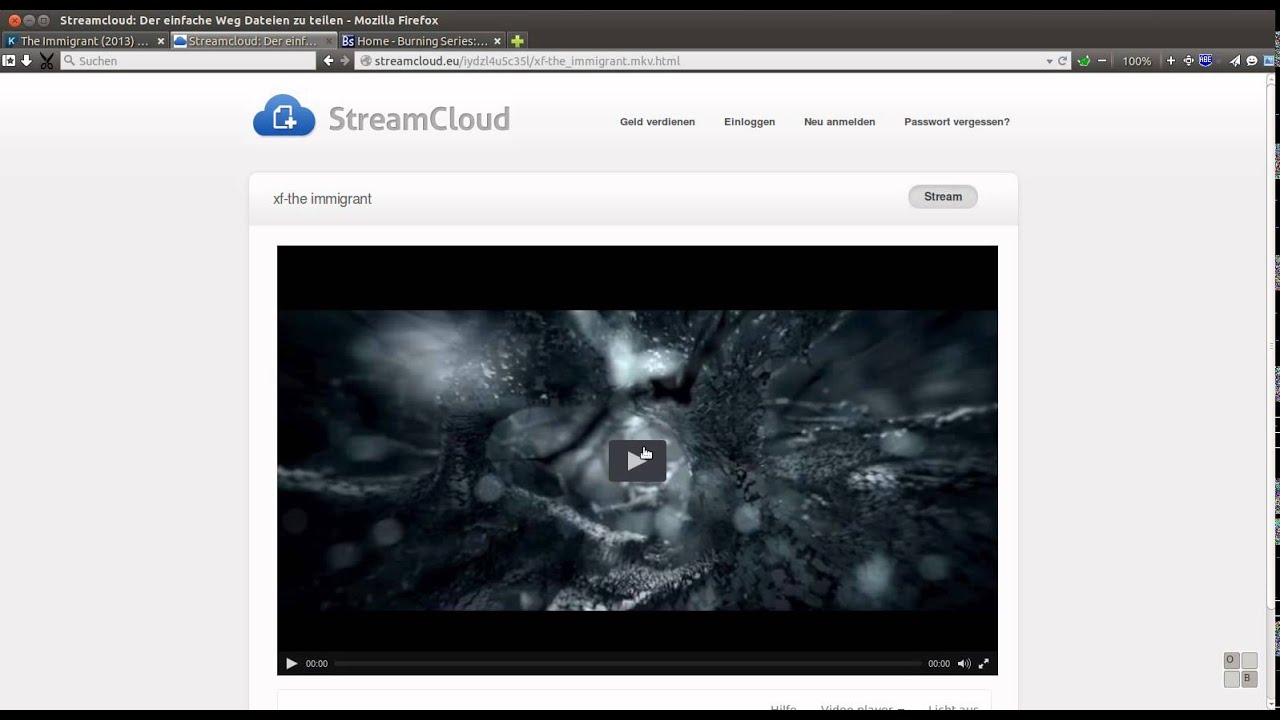Click the video seek bar

point(628,663)
